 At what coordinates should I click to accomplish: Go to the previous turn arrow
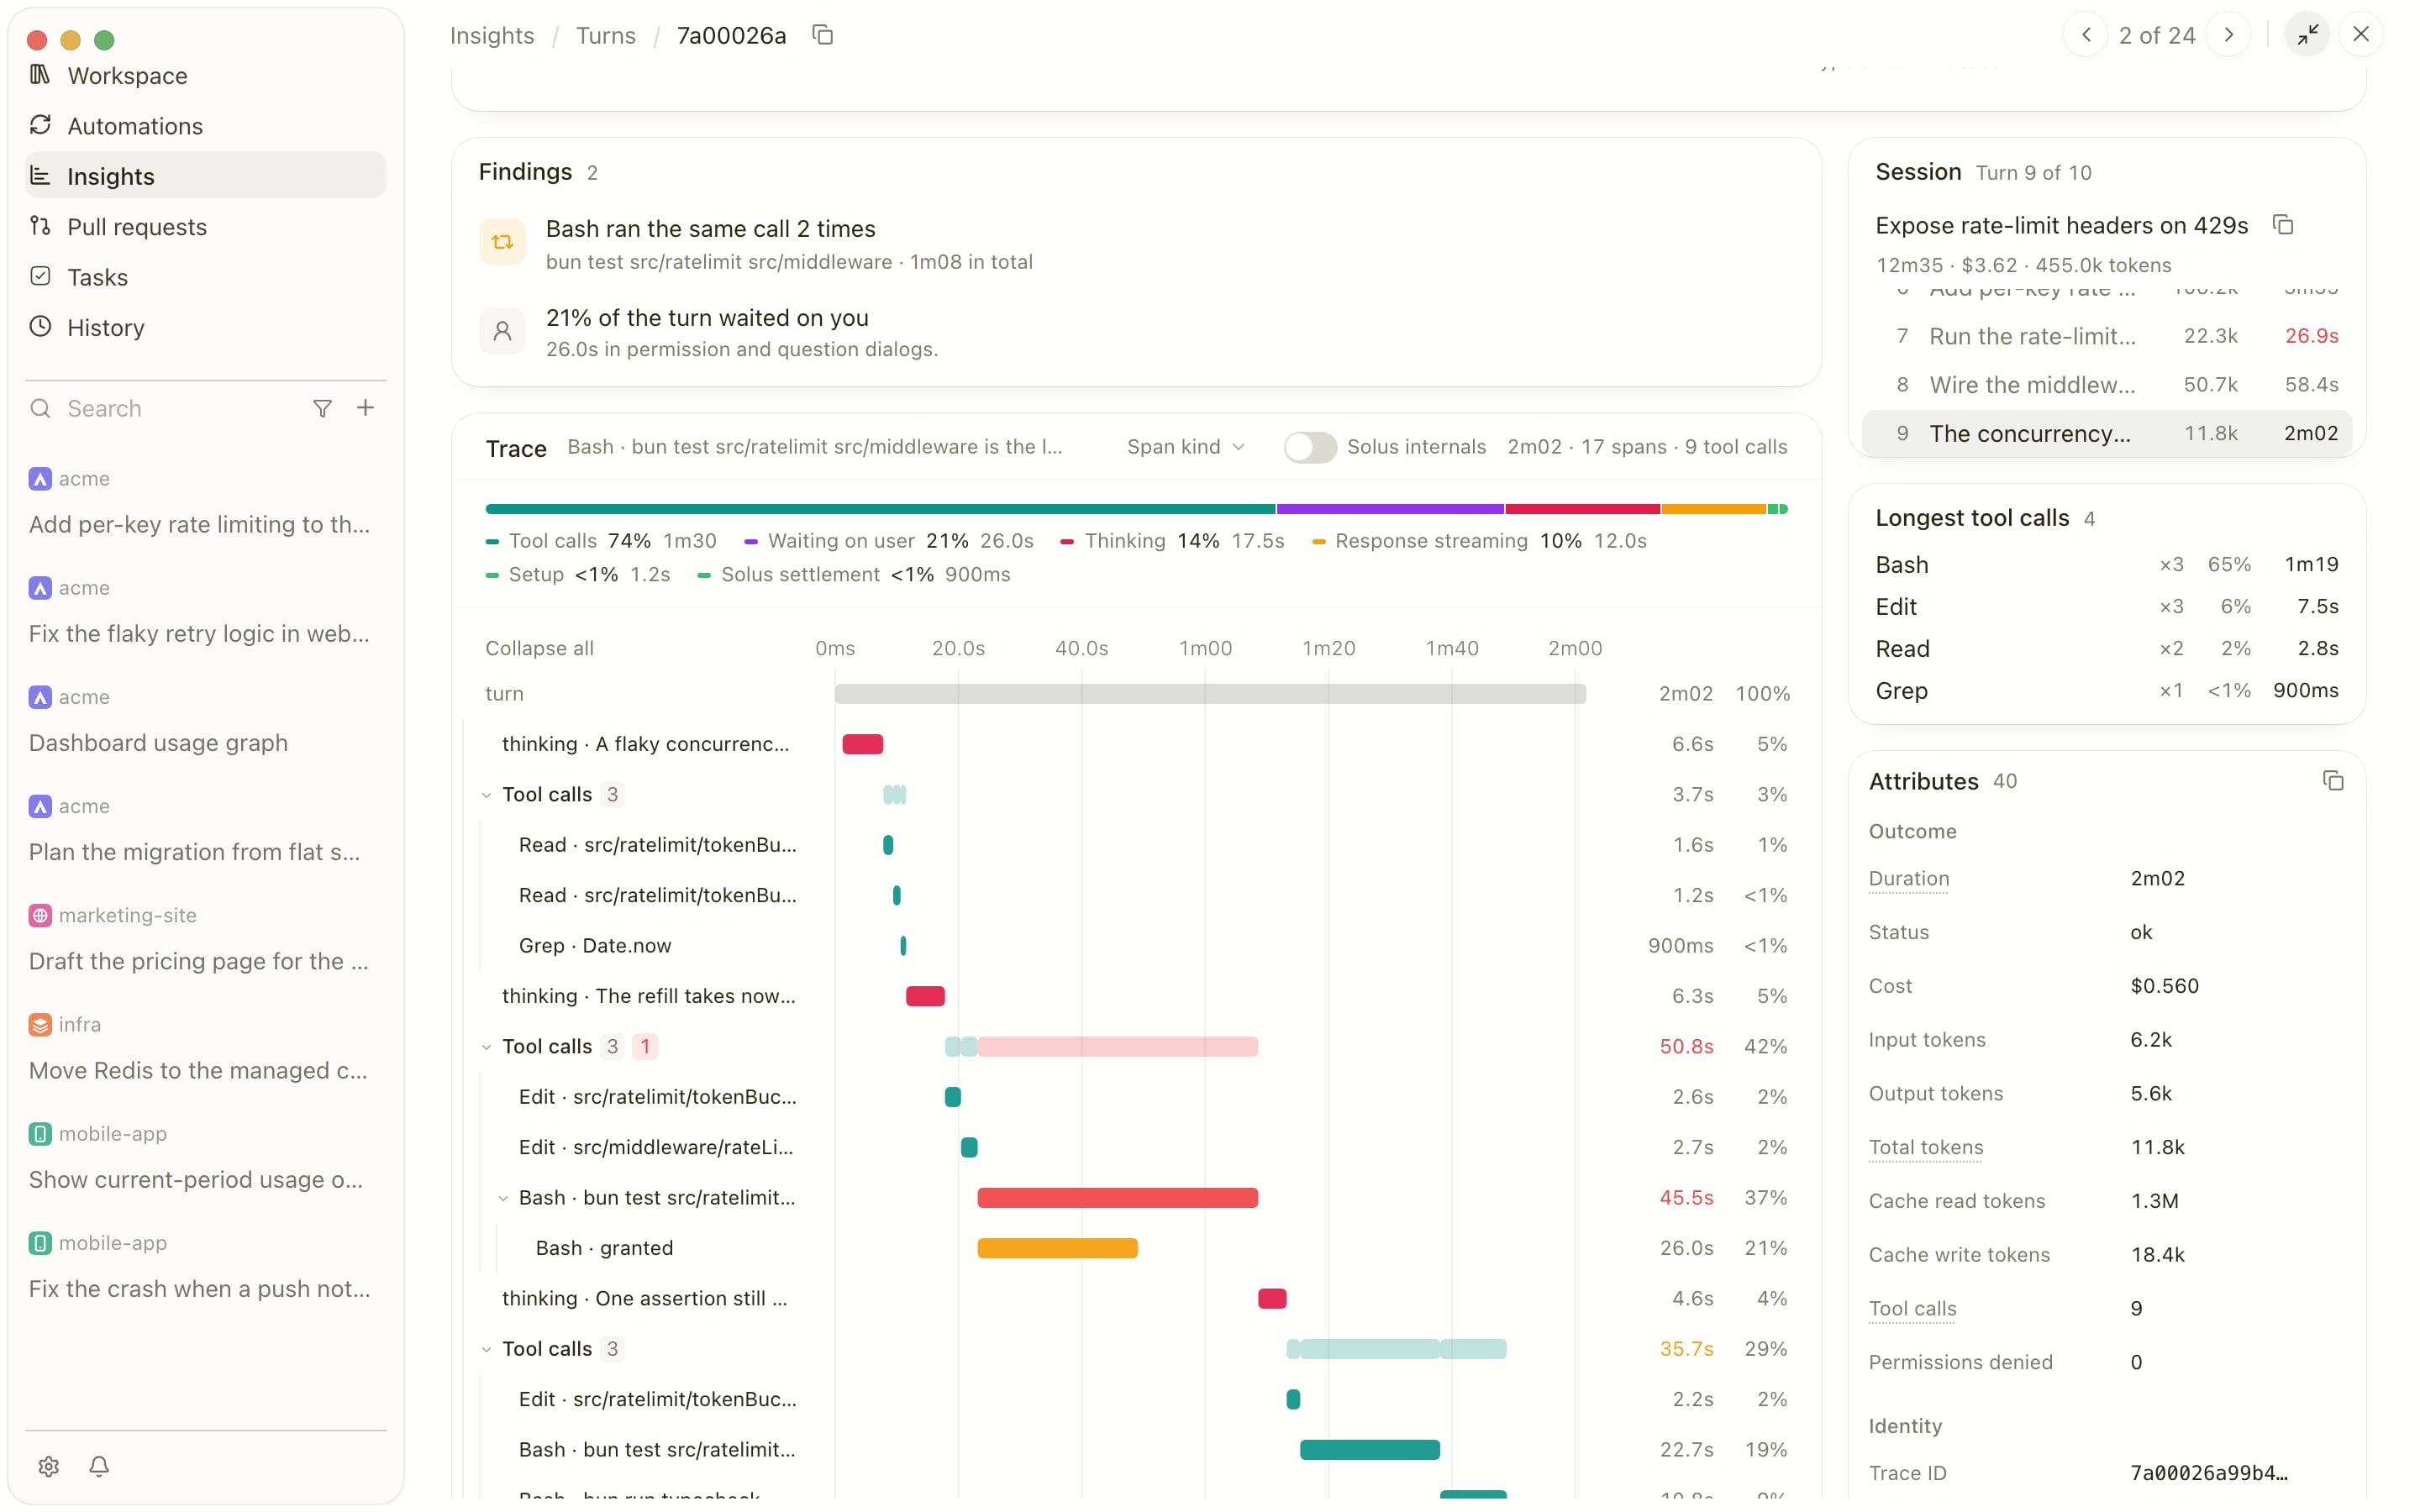coord(2086,35)
